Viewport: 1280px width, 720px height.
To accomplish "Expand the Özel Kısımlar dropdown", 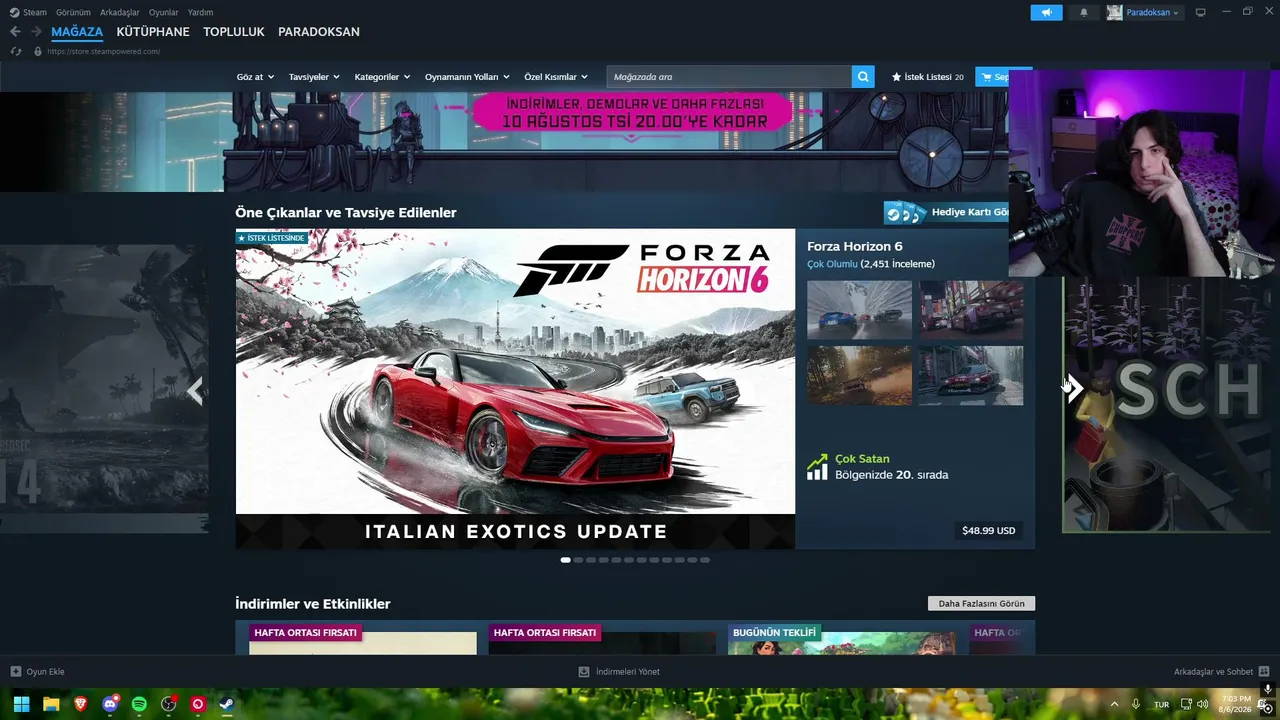I will 556,77.
